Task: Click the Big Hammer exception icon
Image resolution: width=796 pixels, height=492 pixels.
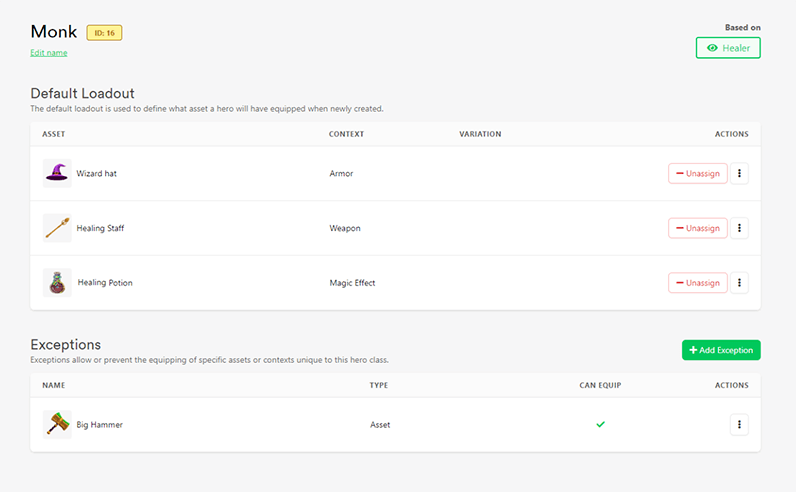Action: click(x=57, y=424)
